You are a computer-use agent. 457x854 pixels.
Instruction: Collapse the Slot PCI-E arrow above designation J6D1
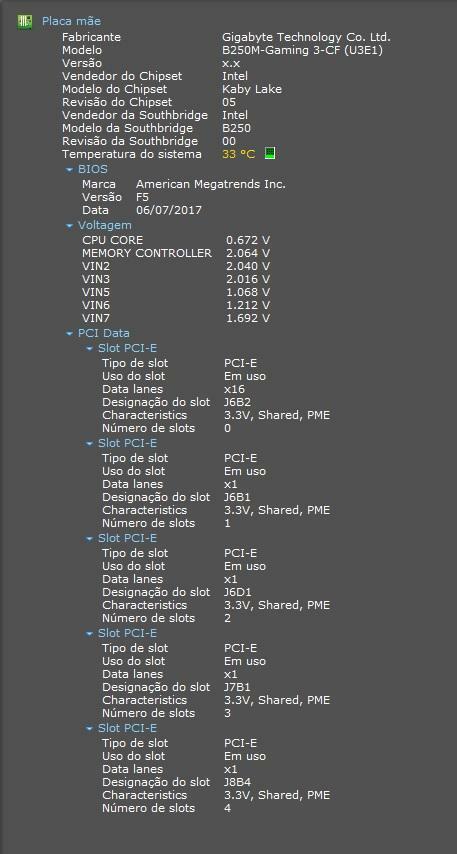coord(89,539)
